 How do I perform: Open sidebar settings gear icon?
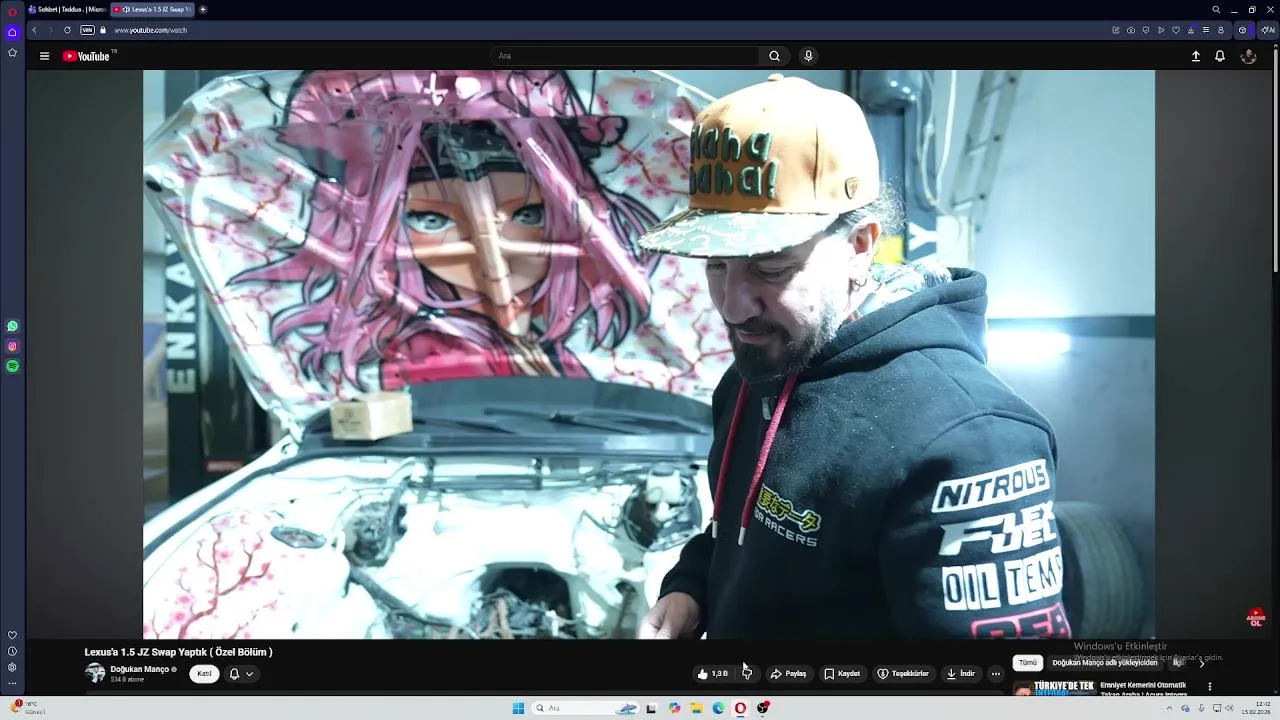tap(12, 667)
